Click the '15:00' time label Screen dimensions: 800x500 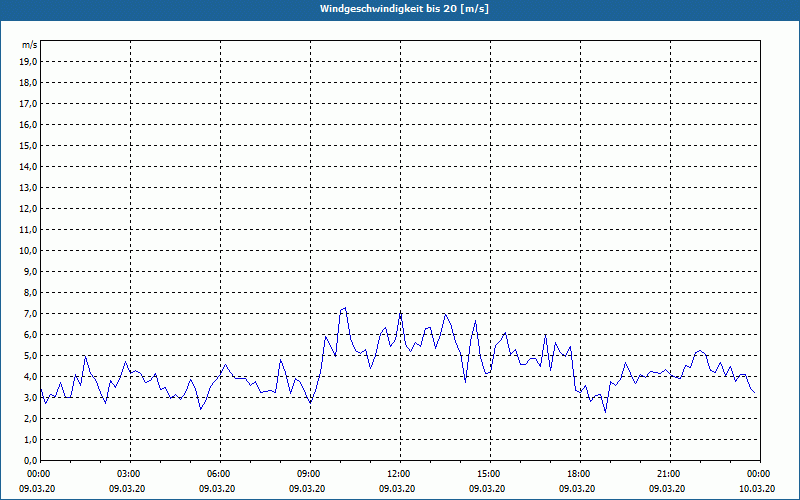click(490, 474)
